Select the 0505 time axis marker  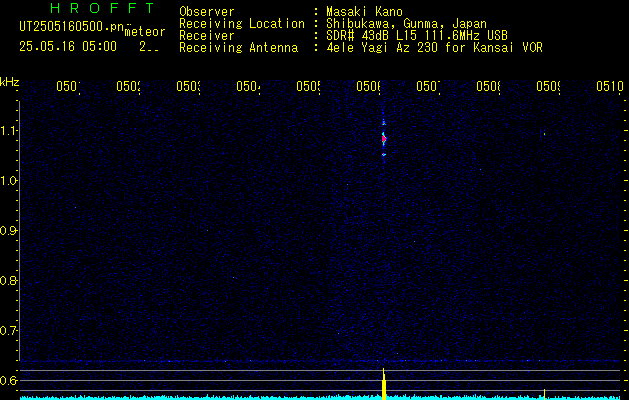[308, 86]
